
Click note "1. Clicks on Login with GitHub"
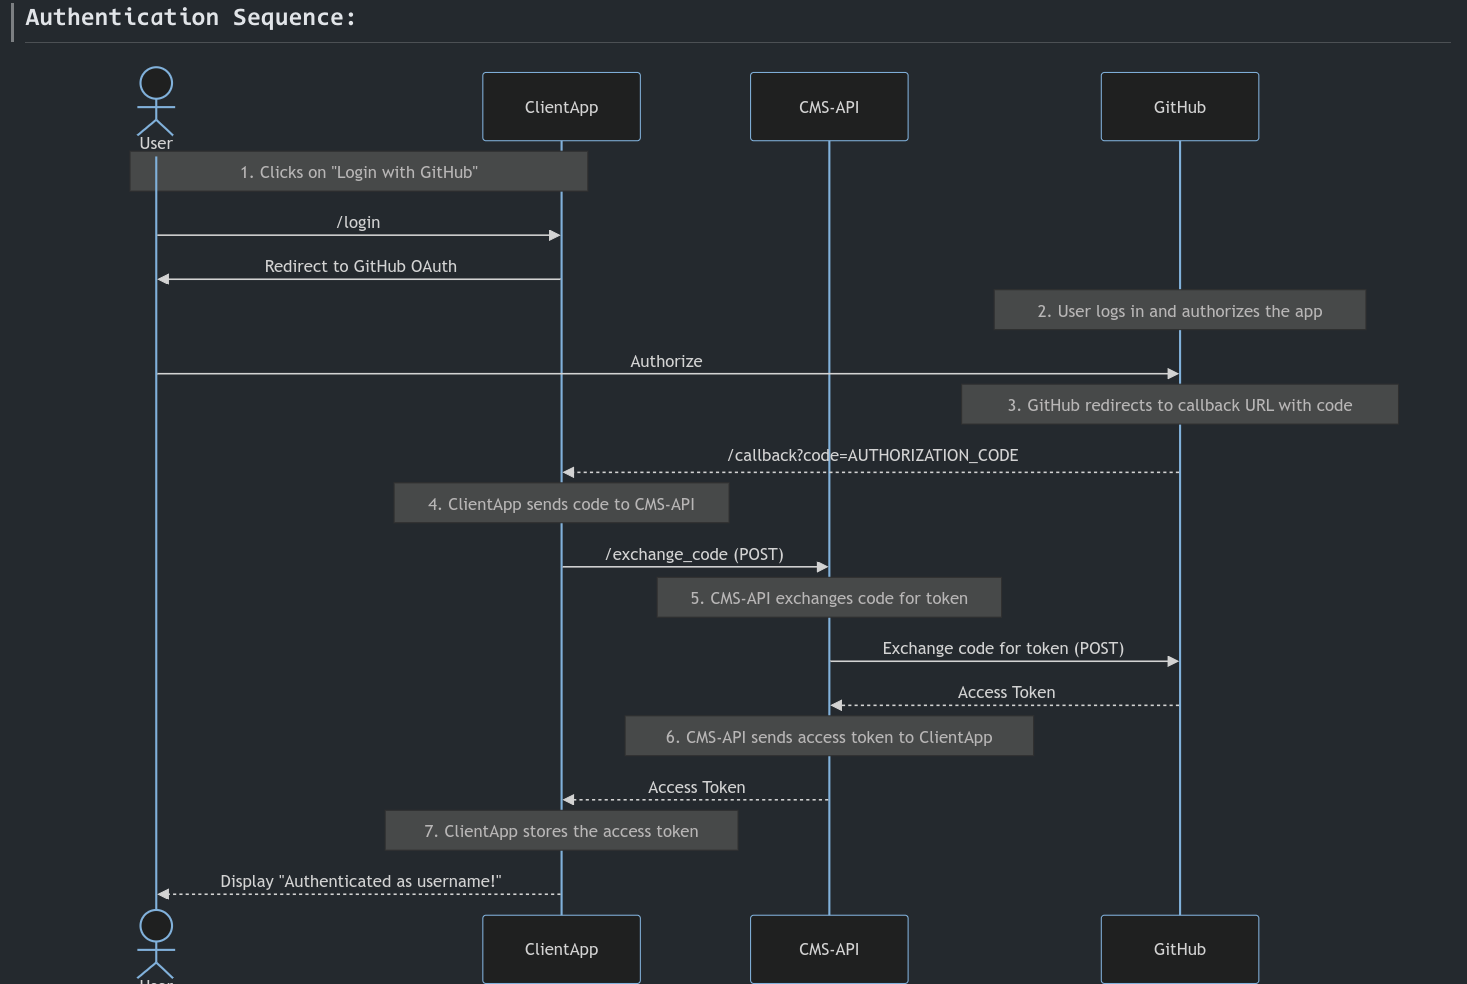click(359, 172)
